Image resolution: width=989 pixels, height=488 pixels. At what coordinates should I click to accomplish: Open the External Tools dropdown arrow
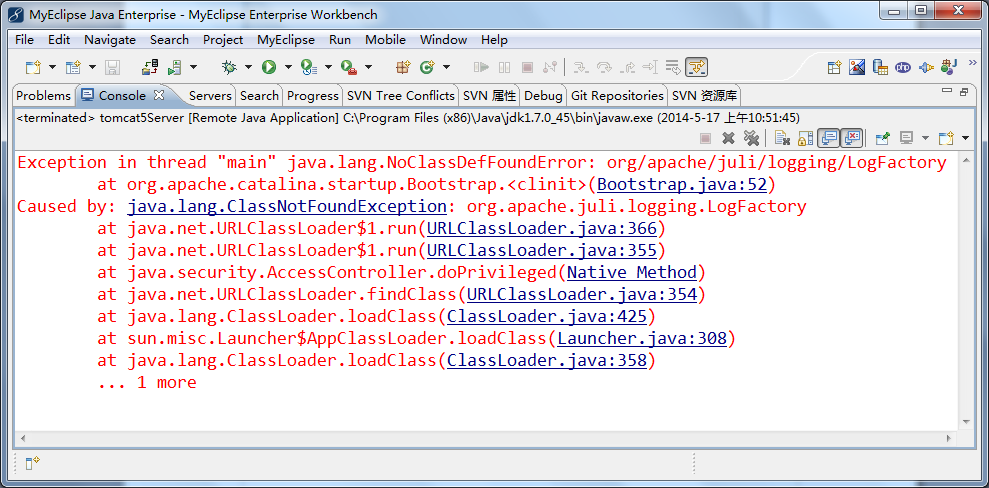[x=368, y=67]
